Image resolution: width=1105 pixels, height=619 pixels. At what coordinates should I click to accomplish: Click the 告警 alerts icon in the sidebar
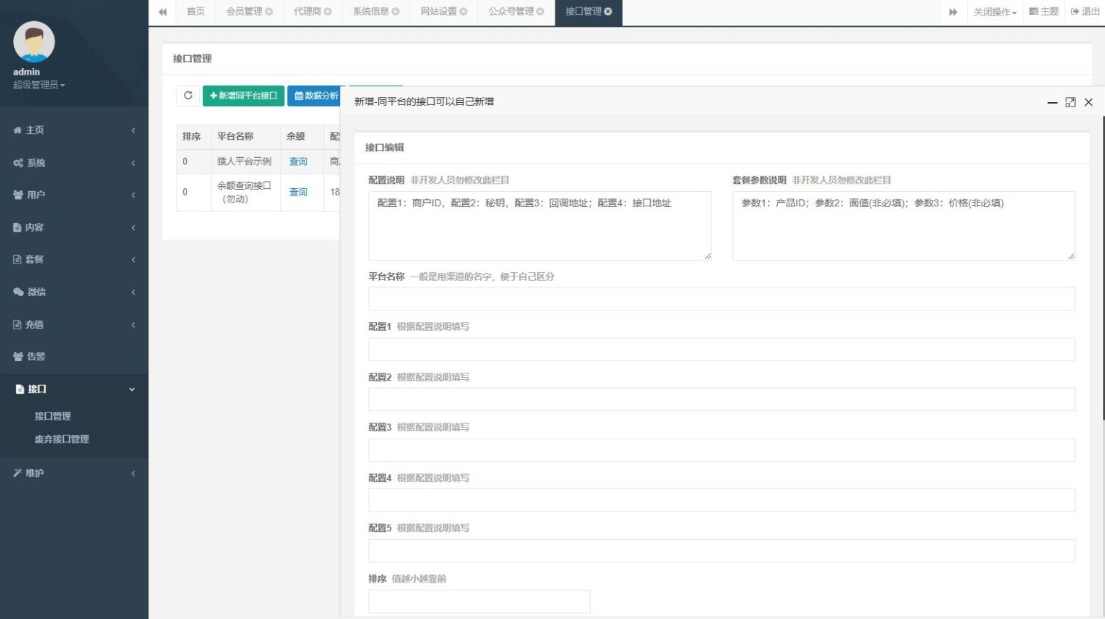pos(17,356)
